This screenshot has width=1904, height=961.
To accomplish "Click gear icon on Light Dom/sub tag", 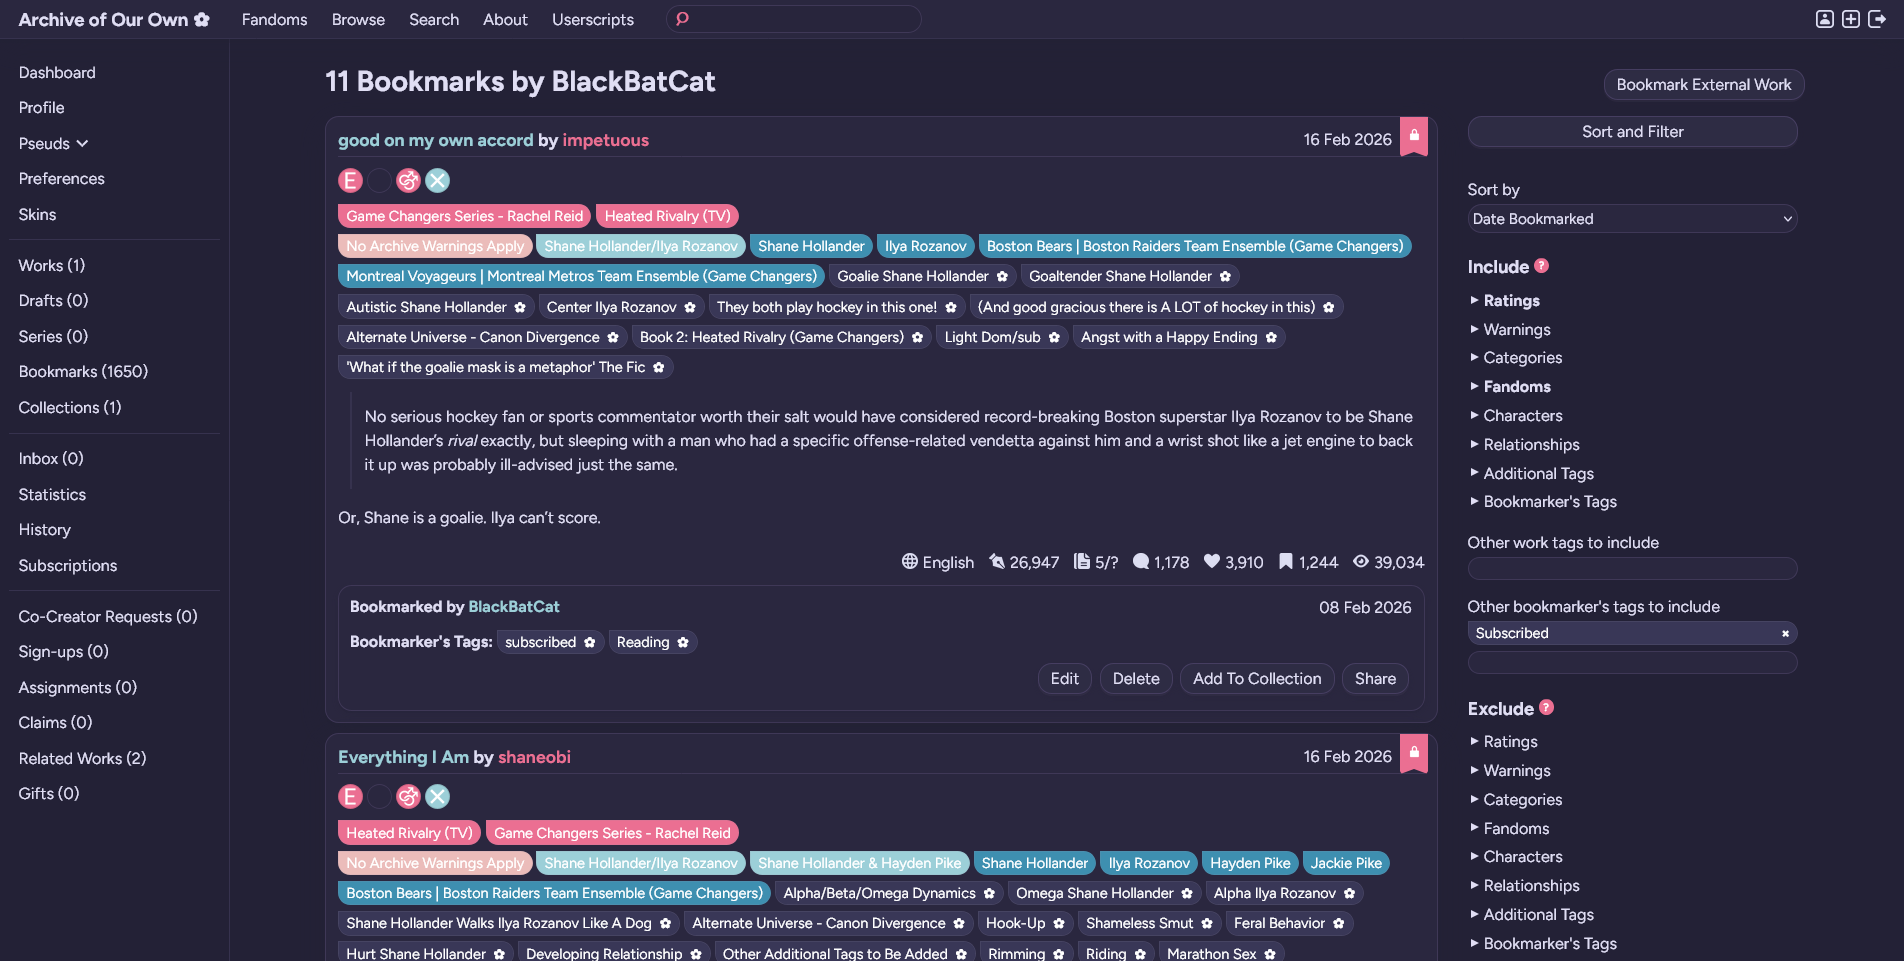I will pos(1054,337).
